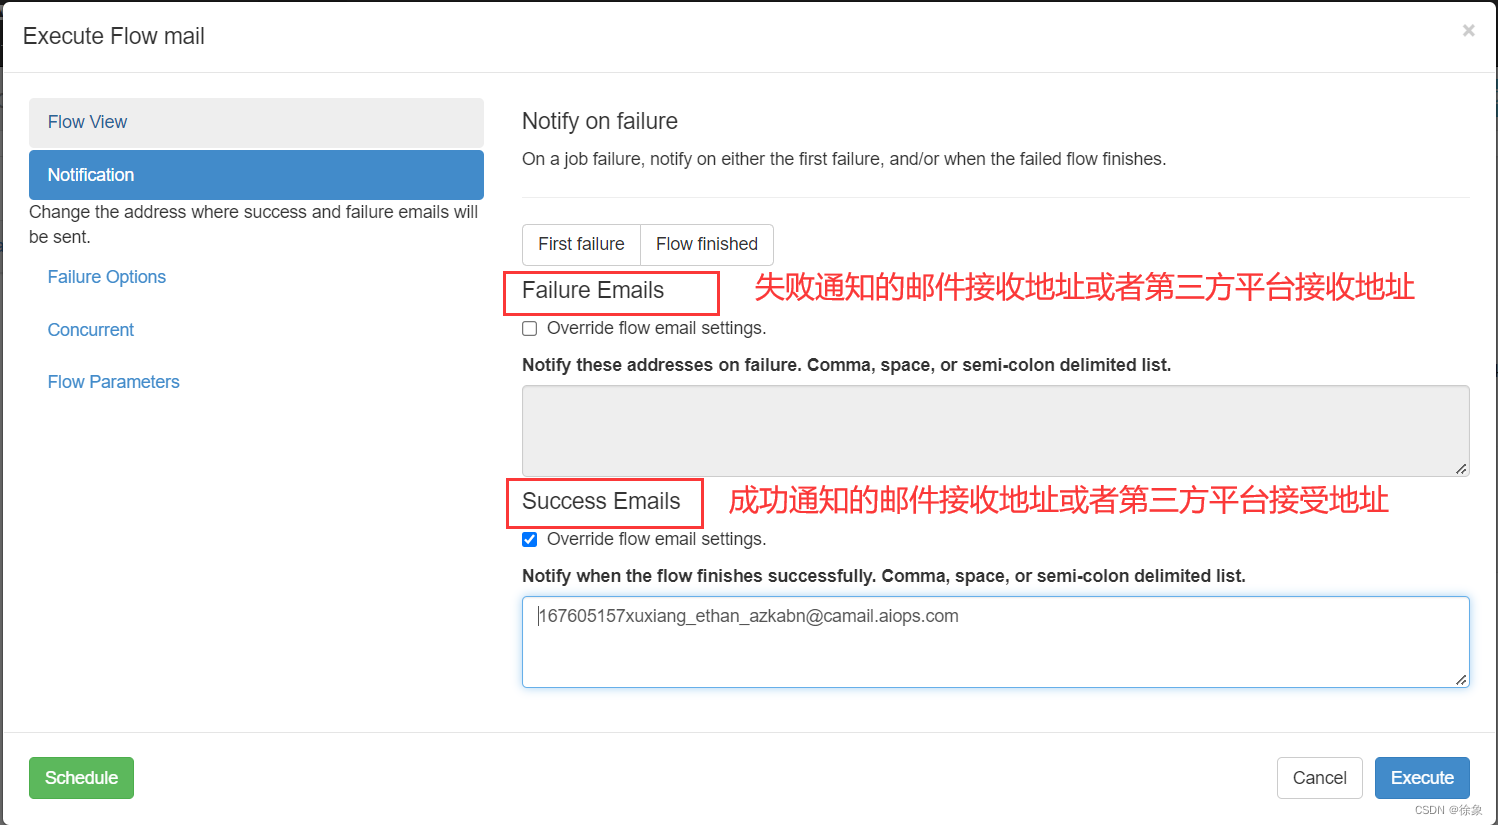Image resolution: width=1498 pixels, height=825 pixels.
Task: Switch to the Concurrent settings
Action: (91, 330)
